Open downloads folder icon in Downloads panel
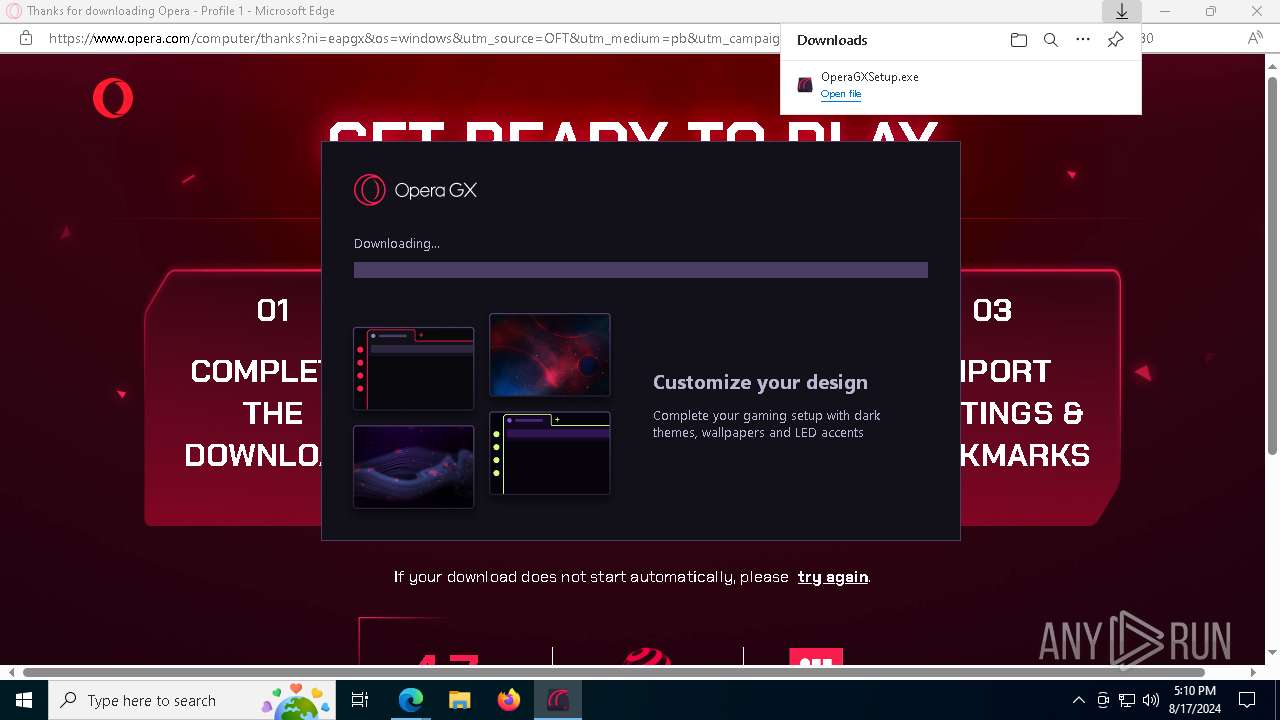This screenshot has width=1280, height=720. 1018,40
